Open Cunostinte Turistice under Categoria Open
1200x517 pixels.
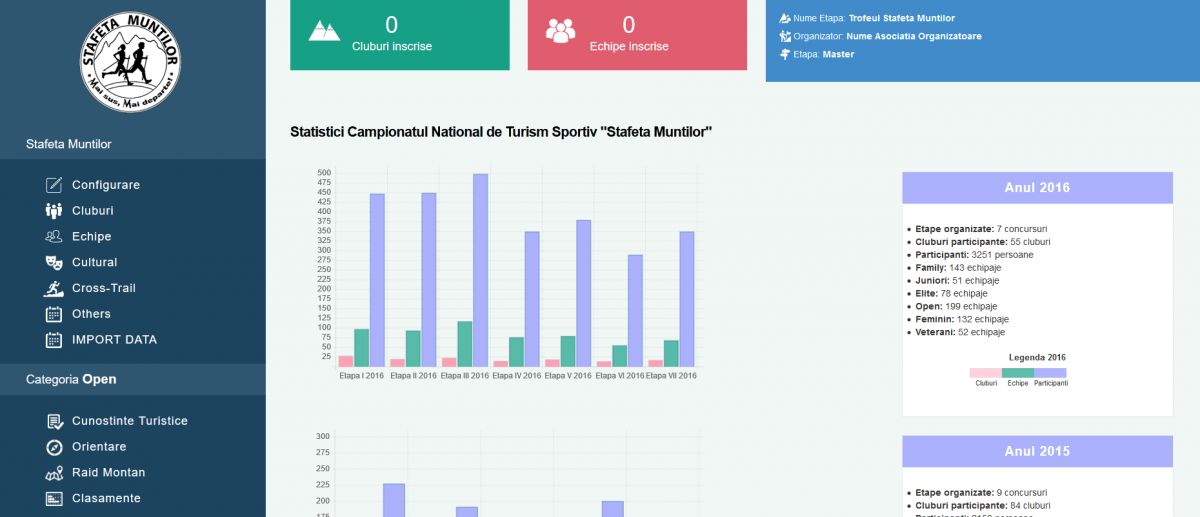coord(130,421)
